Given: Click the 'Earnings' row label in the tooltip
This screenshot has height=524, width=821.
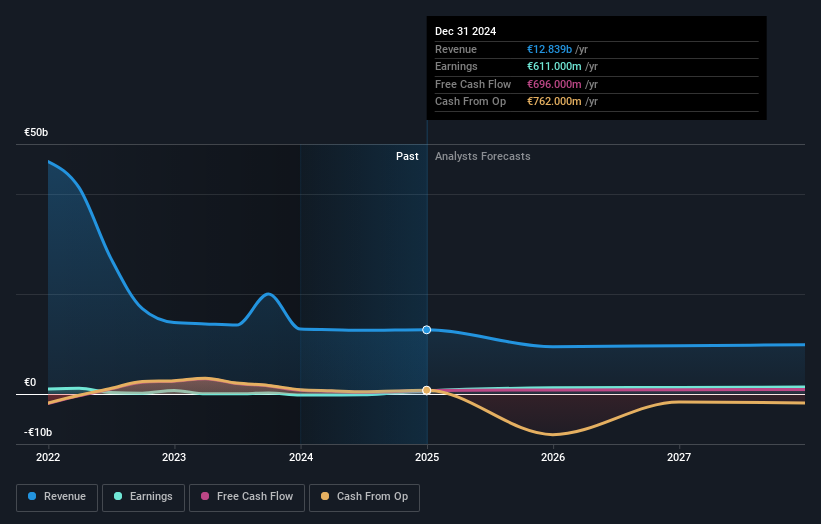Looking at the screenshot, I should tap(456, 66).
